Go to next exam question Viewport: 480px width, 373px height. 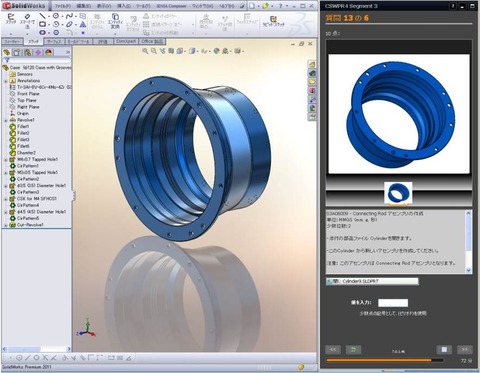pyautogui.click(x=464, y=349)
